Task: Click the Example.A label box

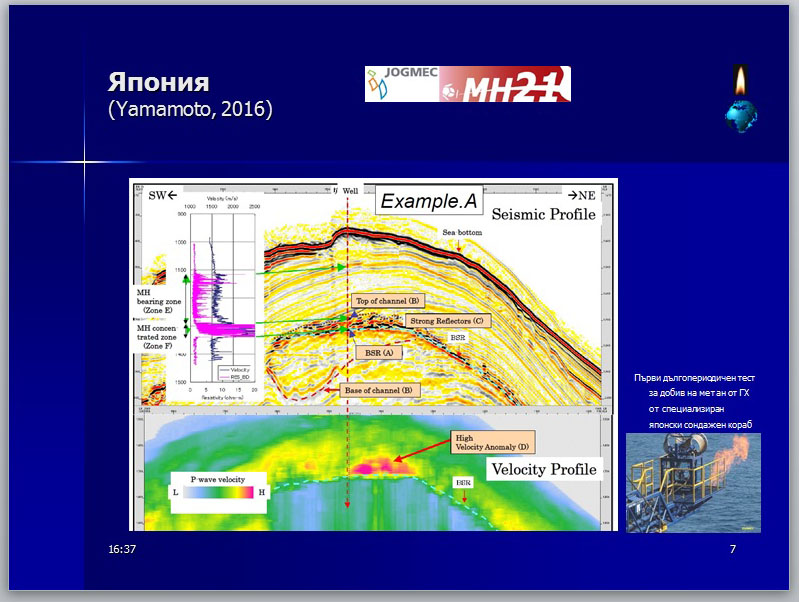Action: click(x=430, y=200)
